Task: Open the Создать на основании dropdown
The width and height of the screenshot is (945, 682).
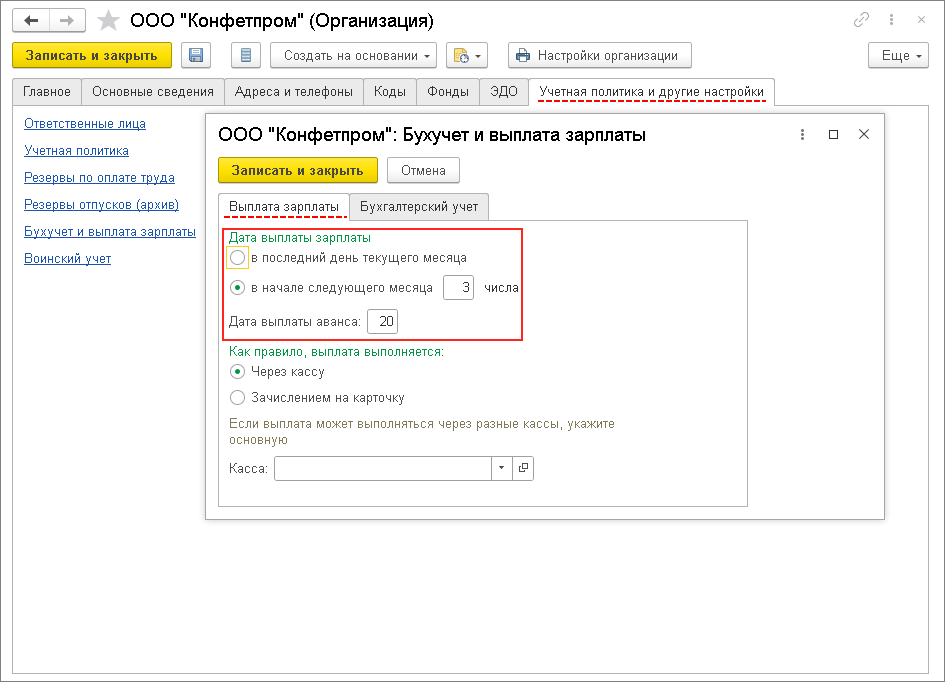Action: [x=353, y=55]
